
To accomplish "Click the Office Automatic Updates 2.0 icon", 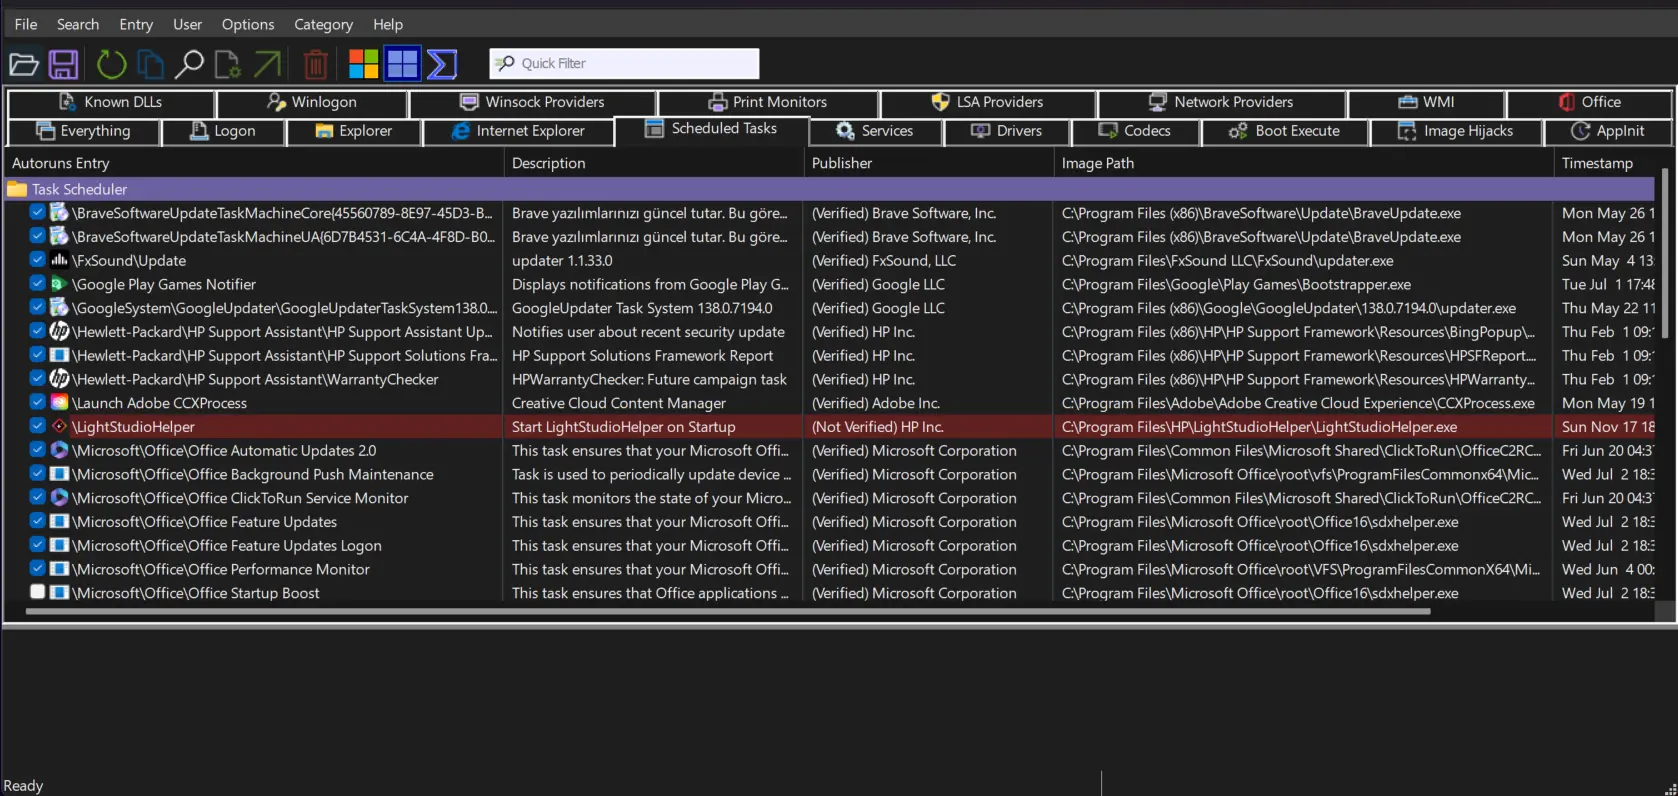I will (x=59, y=450).
